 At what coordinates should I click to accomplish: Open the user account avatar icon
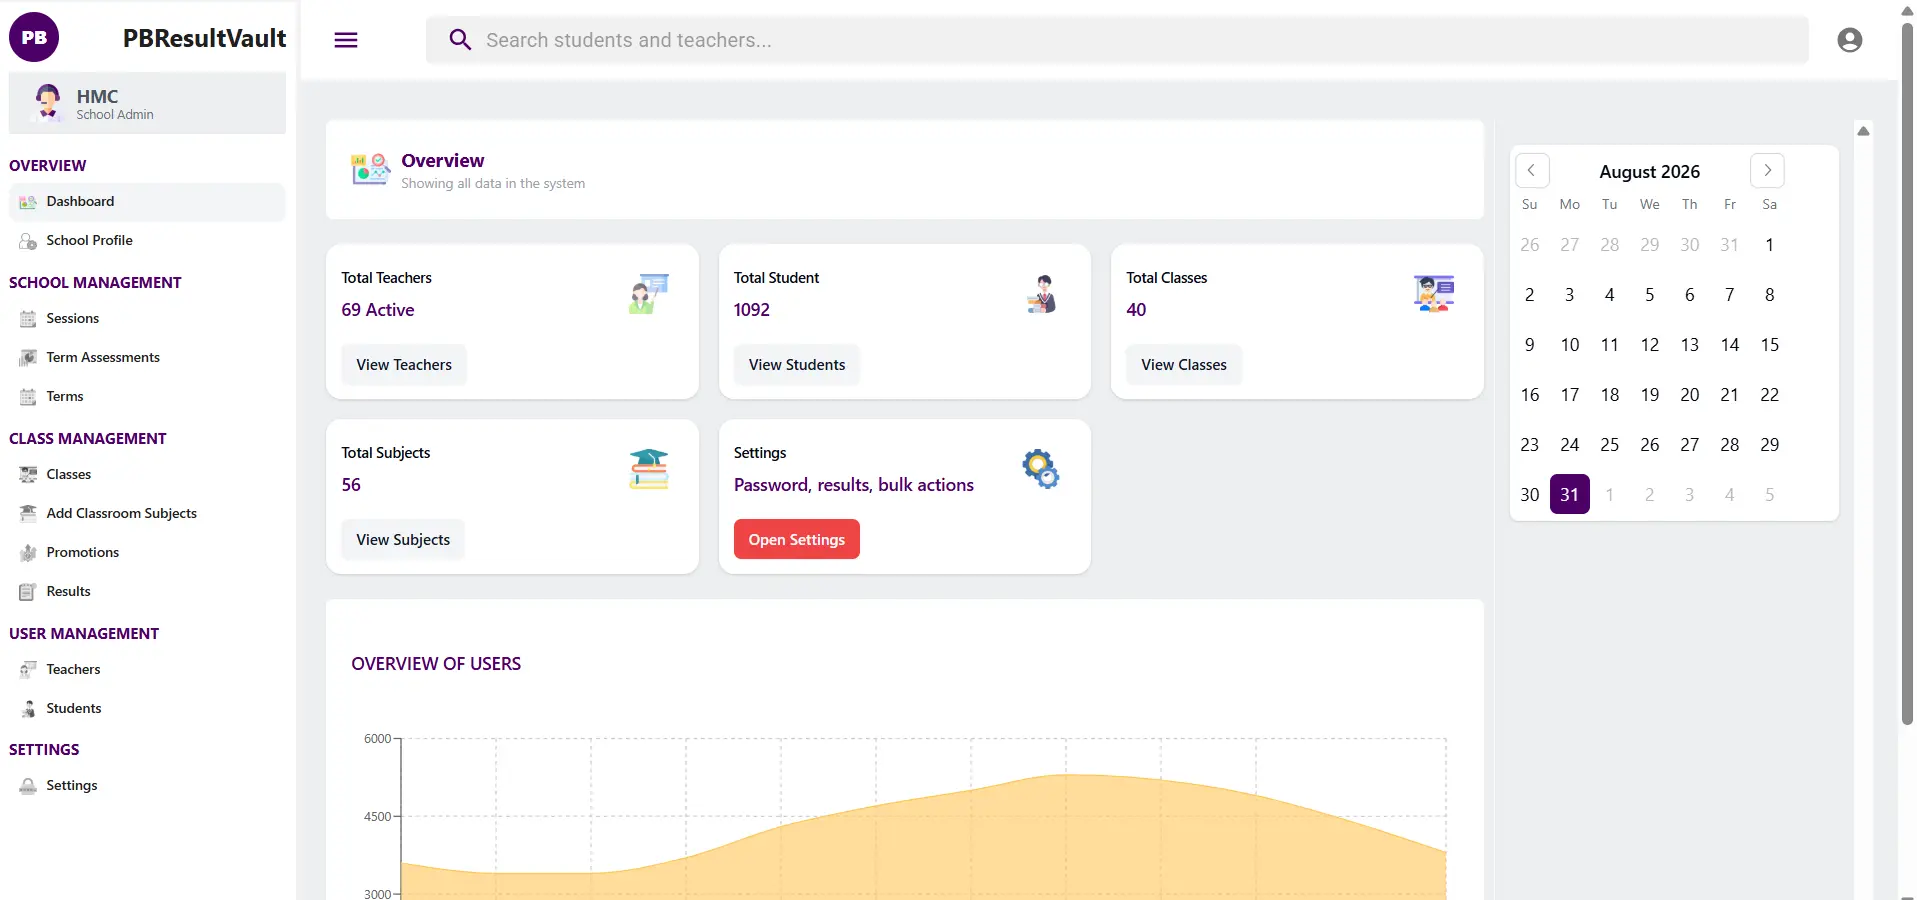pos(1849,40)
